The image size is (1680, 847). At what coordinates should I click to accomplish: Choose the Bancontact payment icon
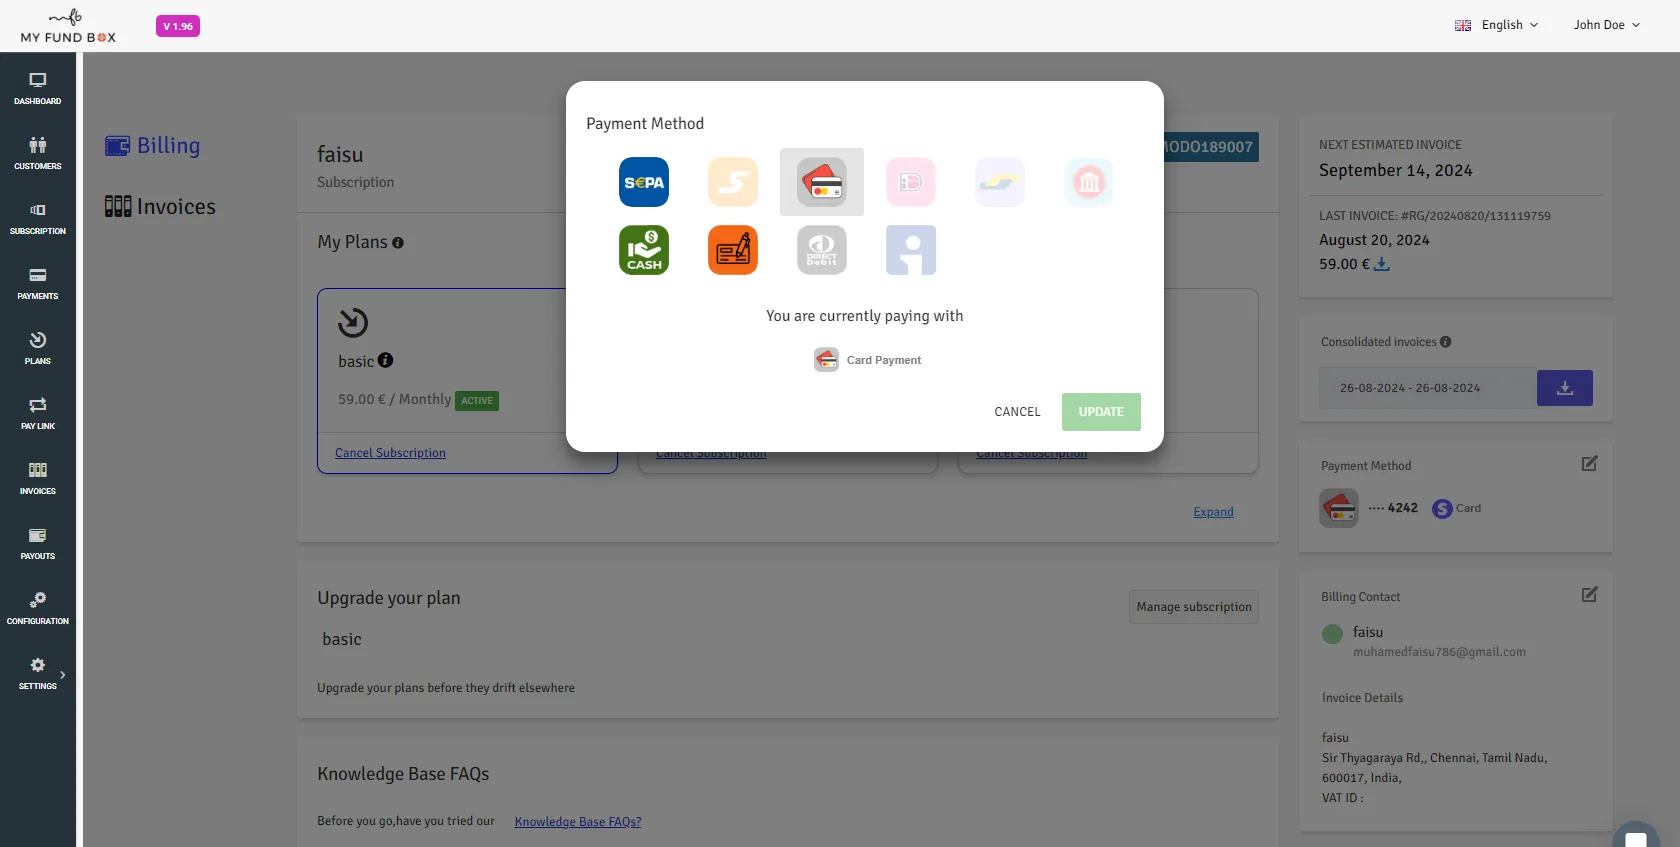(x=1000, y=182)
